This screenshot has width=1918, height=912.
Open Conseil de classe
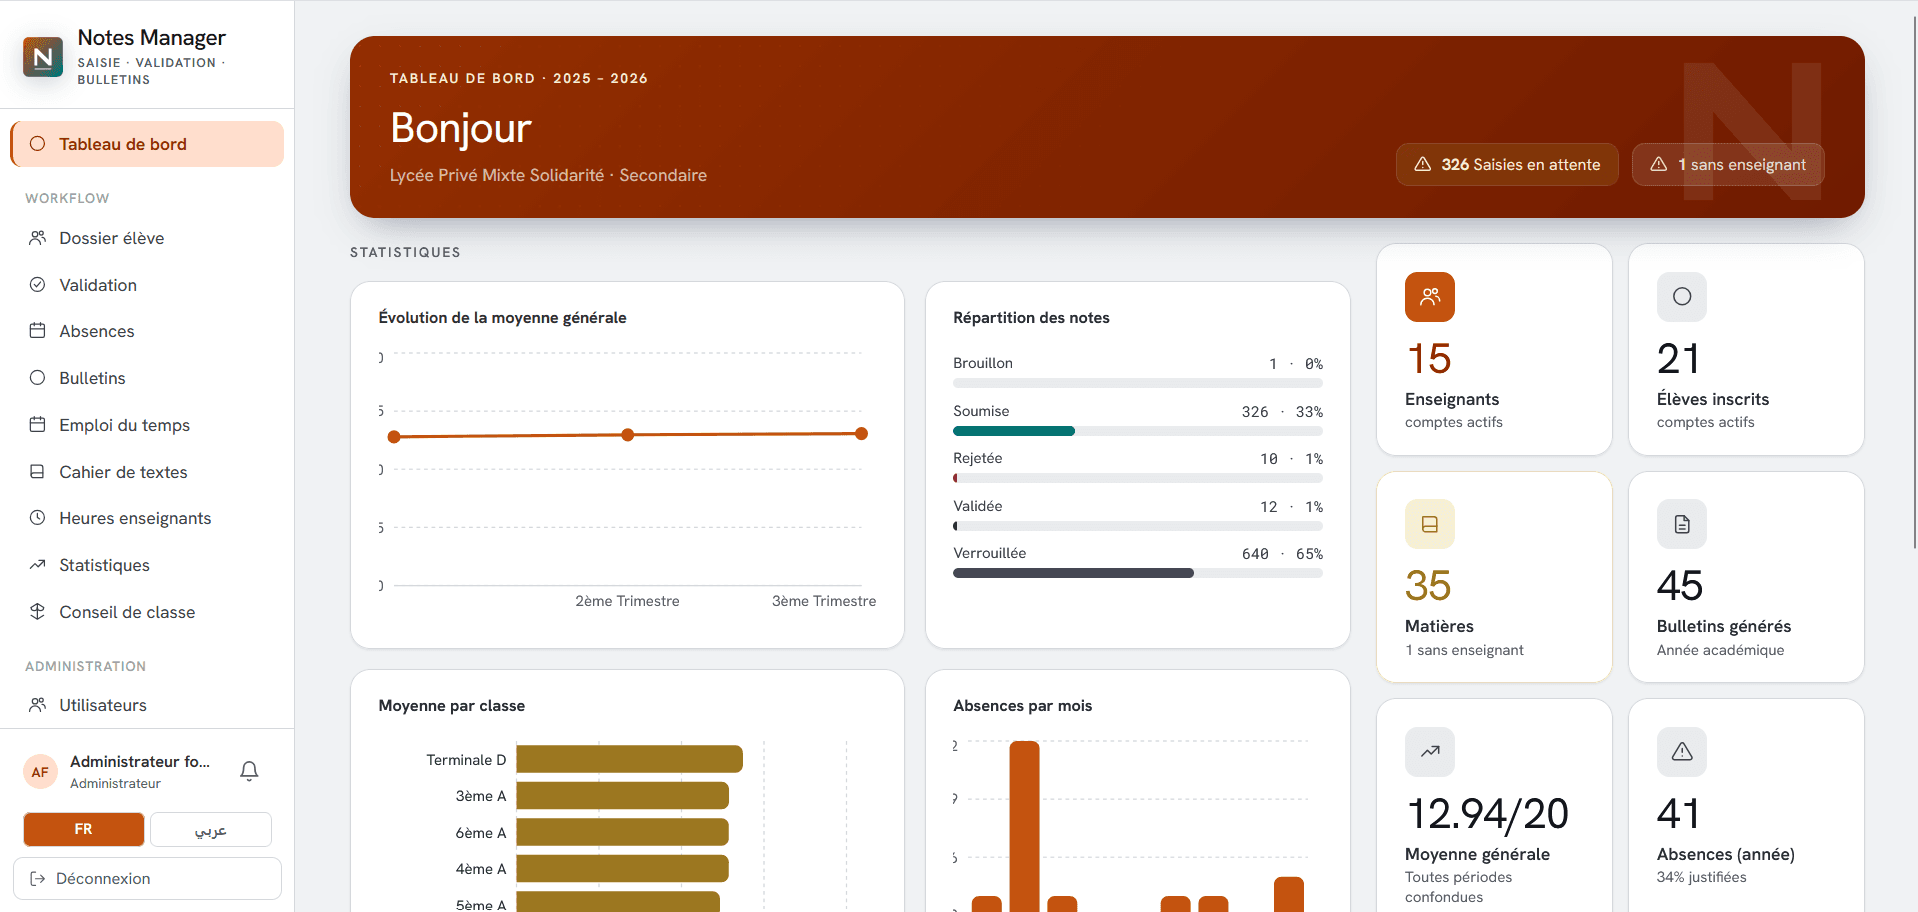tap(147, 612)
